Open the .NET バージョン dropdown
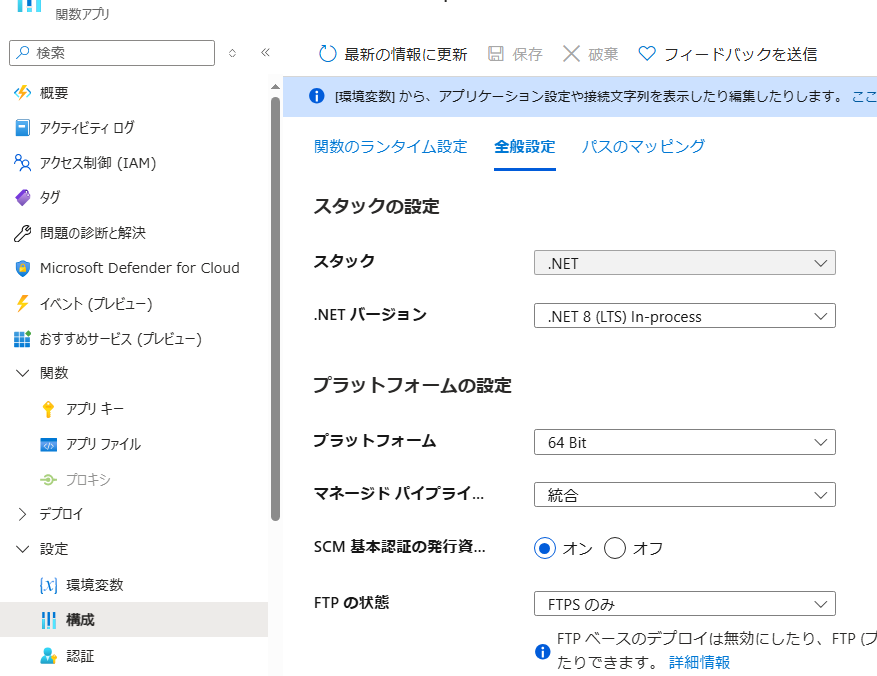 click(x=685, y=316)
